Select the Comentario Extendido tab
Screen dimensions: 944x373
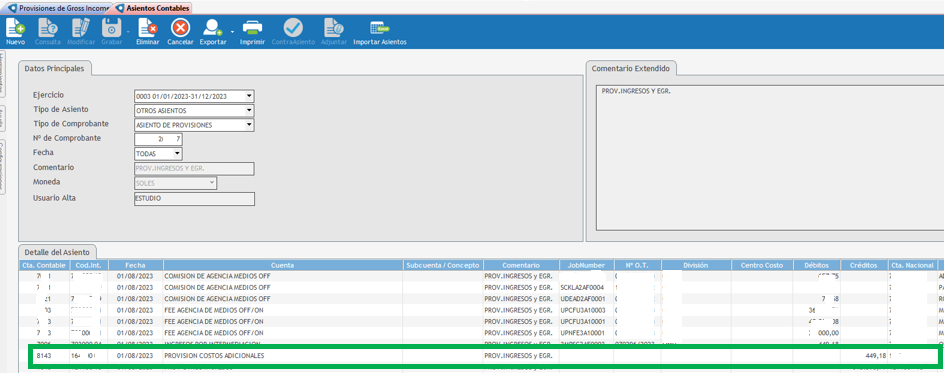coord(631,68)
